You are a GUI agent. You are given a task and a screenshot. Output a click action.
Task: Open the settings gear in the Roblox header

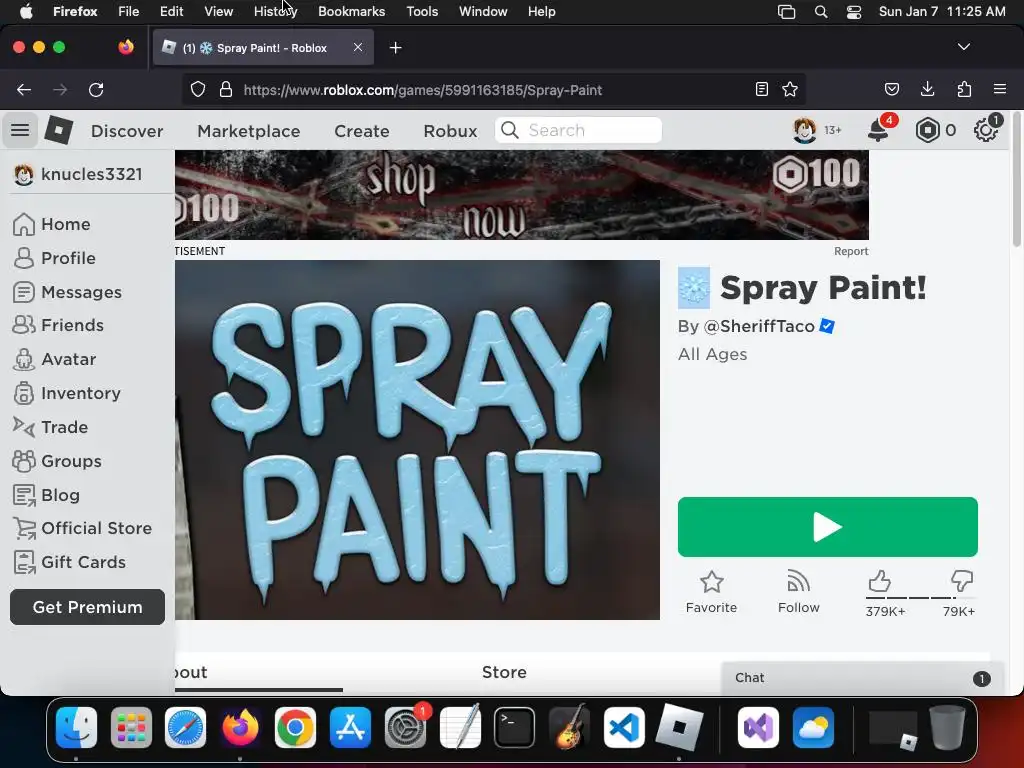[x=985, y=130]
